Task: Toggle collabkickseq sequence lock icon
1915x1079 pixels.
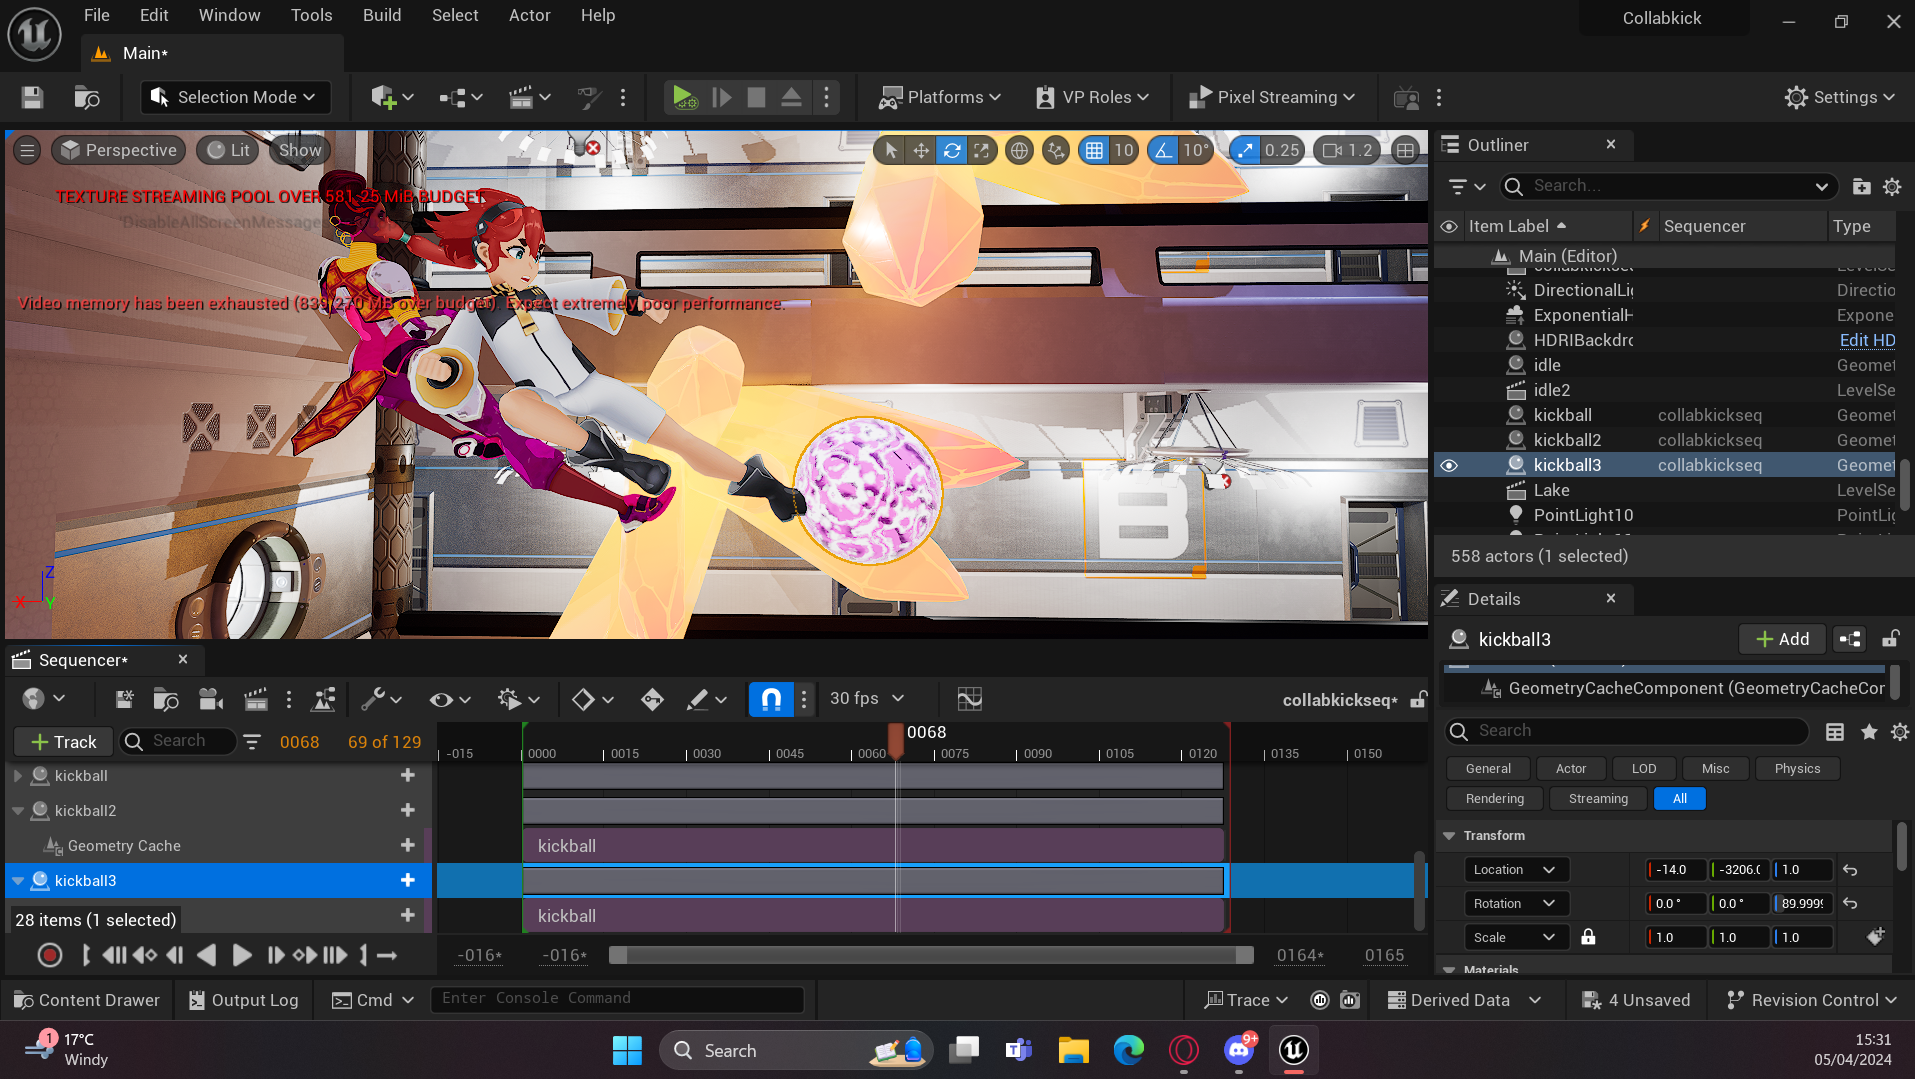Action: pos(1418,700)
